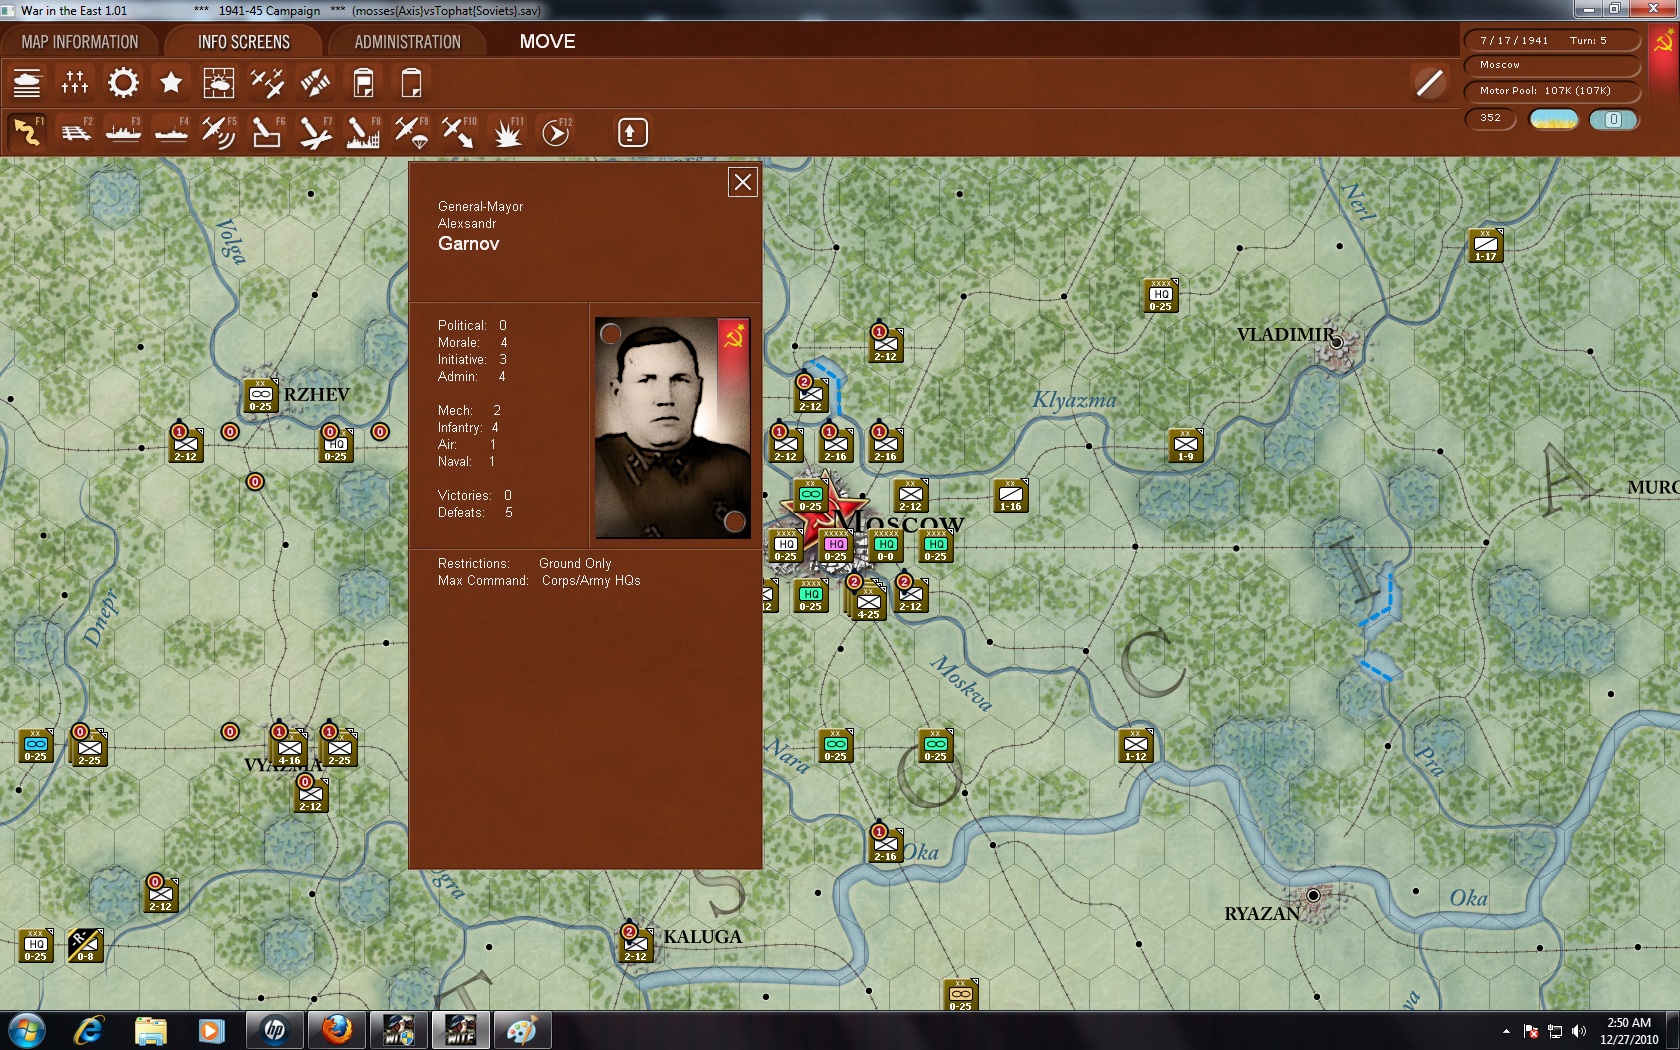The width and height of the screenshot is (1680, 1050).
Task: Select the F9 air transport mode
Action: [411, 132]
